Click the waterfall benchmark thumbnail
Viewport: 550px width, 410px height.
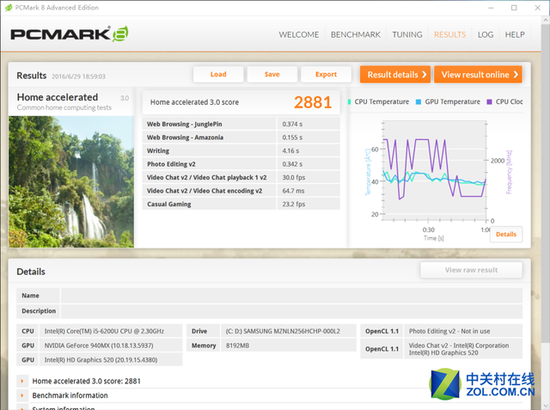71,182
